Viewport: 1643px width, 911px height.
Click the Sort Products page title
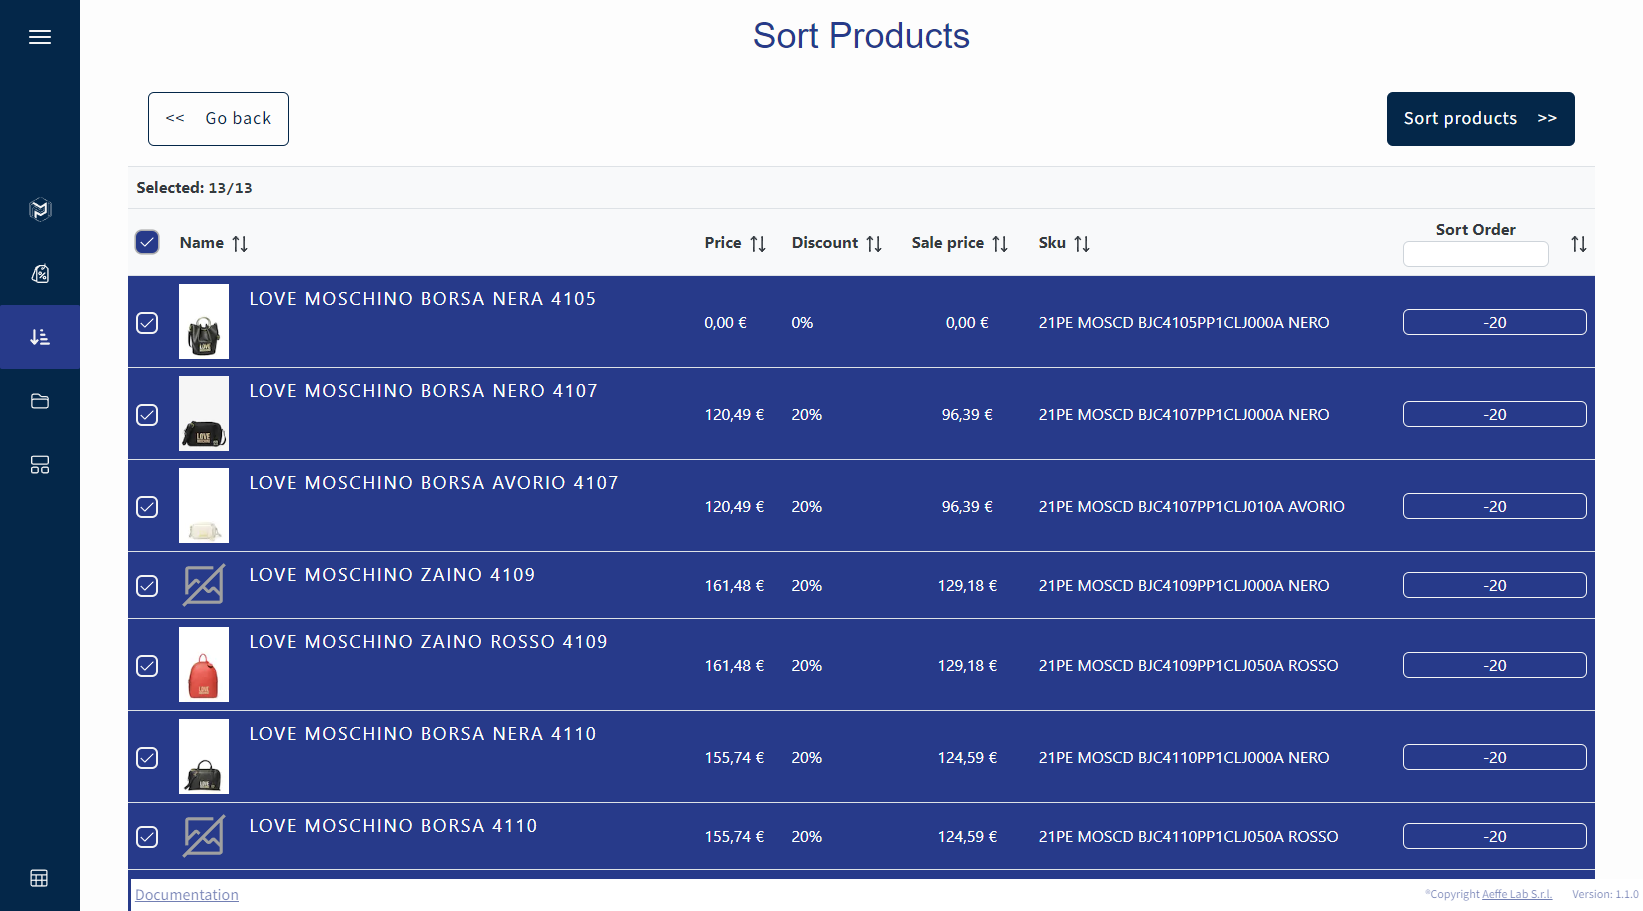point(861,36)
